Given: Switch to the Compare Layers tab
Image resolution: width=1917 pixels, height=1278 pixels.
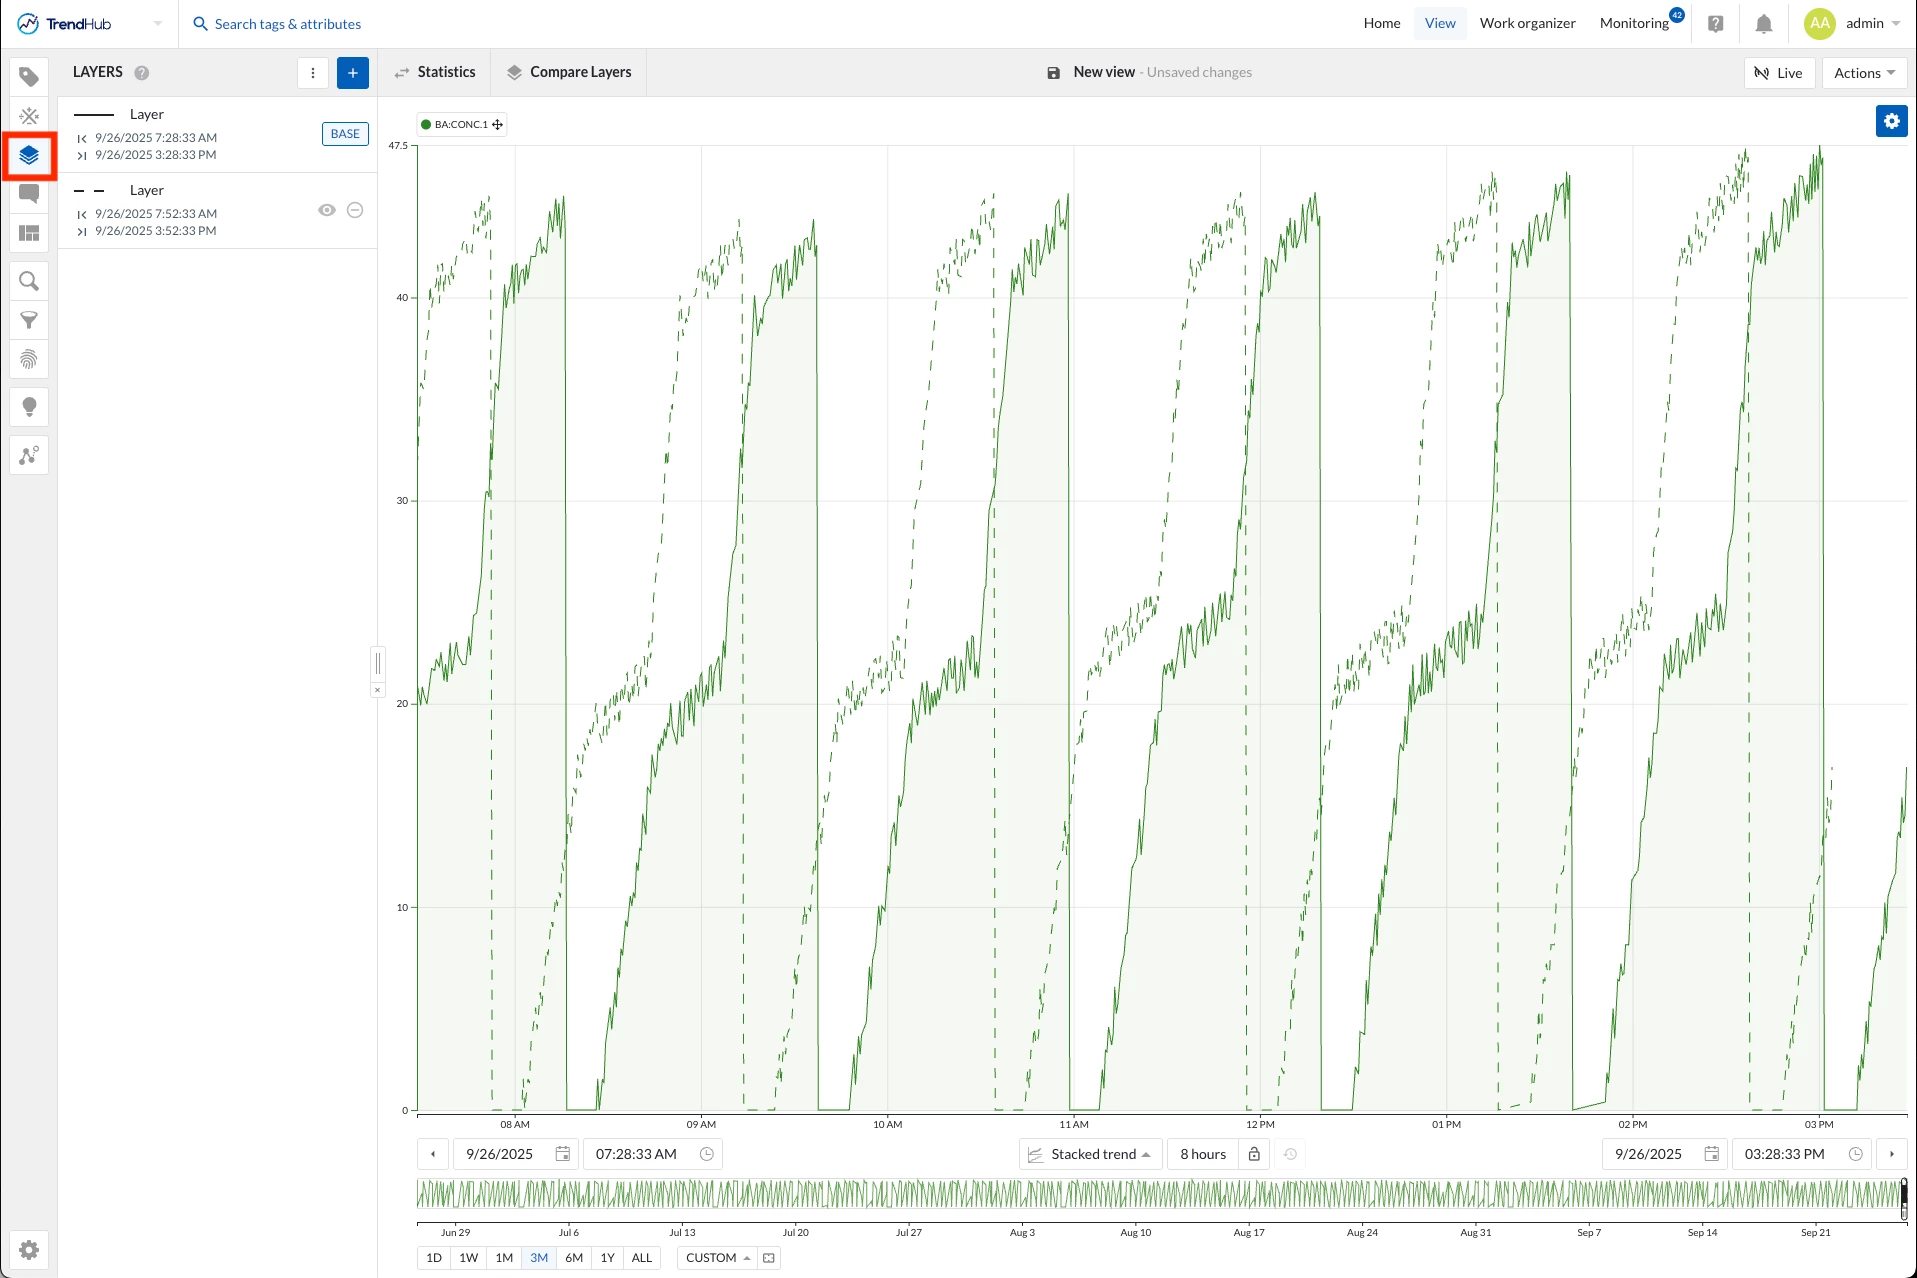Looking at the screenshot, I should pos(569,73).
